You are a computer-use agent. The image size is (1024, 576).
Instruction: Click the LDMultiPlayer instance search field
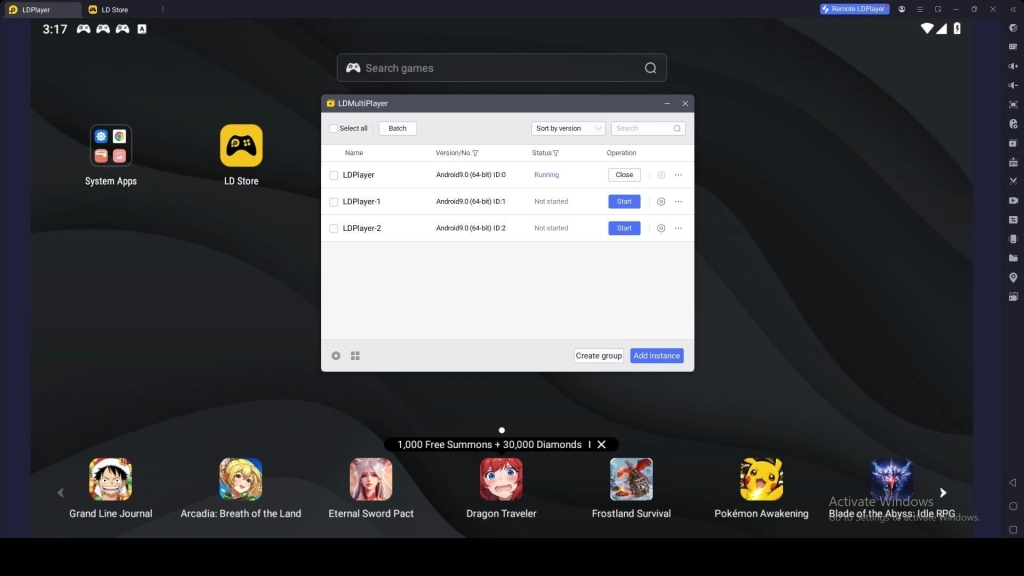(x=643, y=129)
